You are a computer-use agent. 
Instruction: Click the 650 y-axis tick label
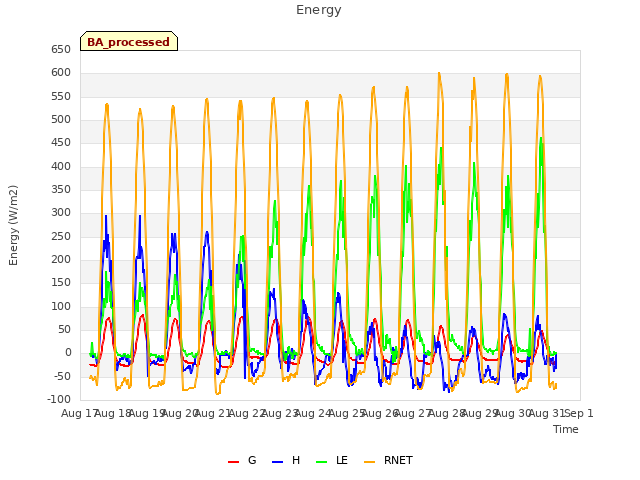tap(61, 49)
